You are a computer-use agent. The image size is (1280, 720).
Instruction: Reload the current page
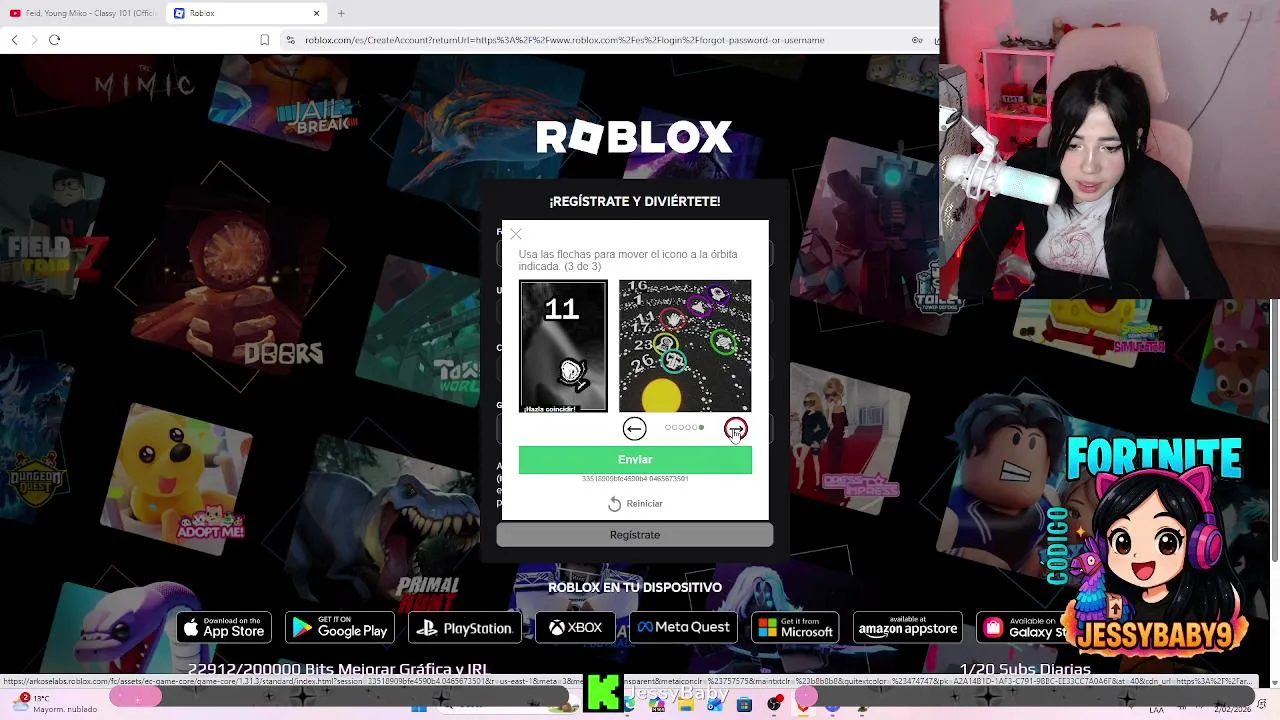(x=54, y=40)
